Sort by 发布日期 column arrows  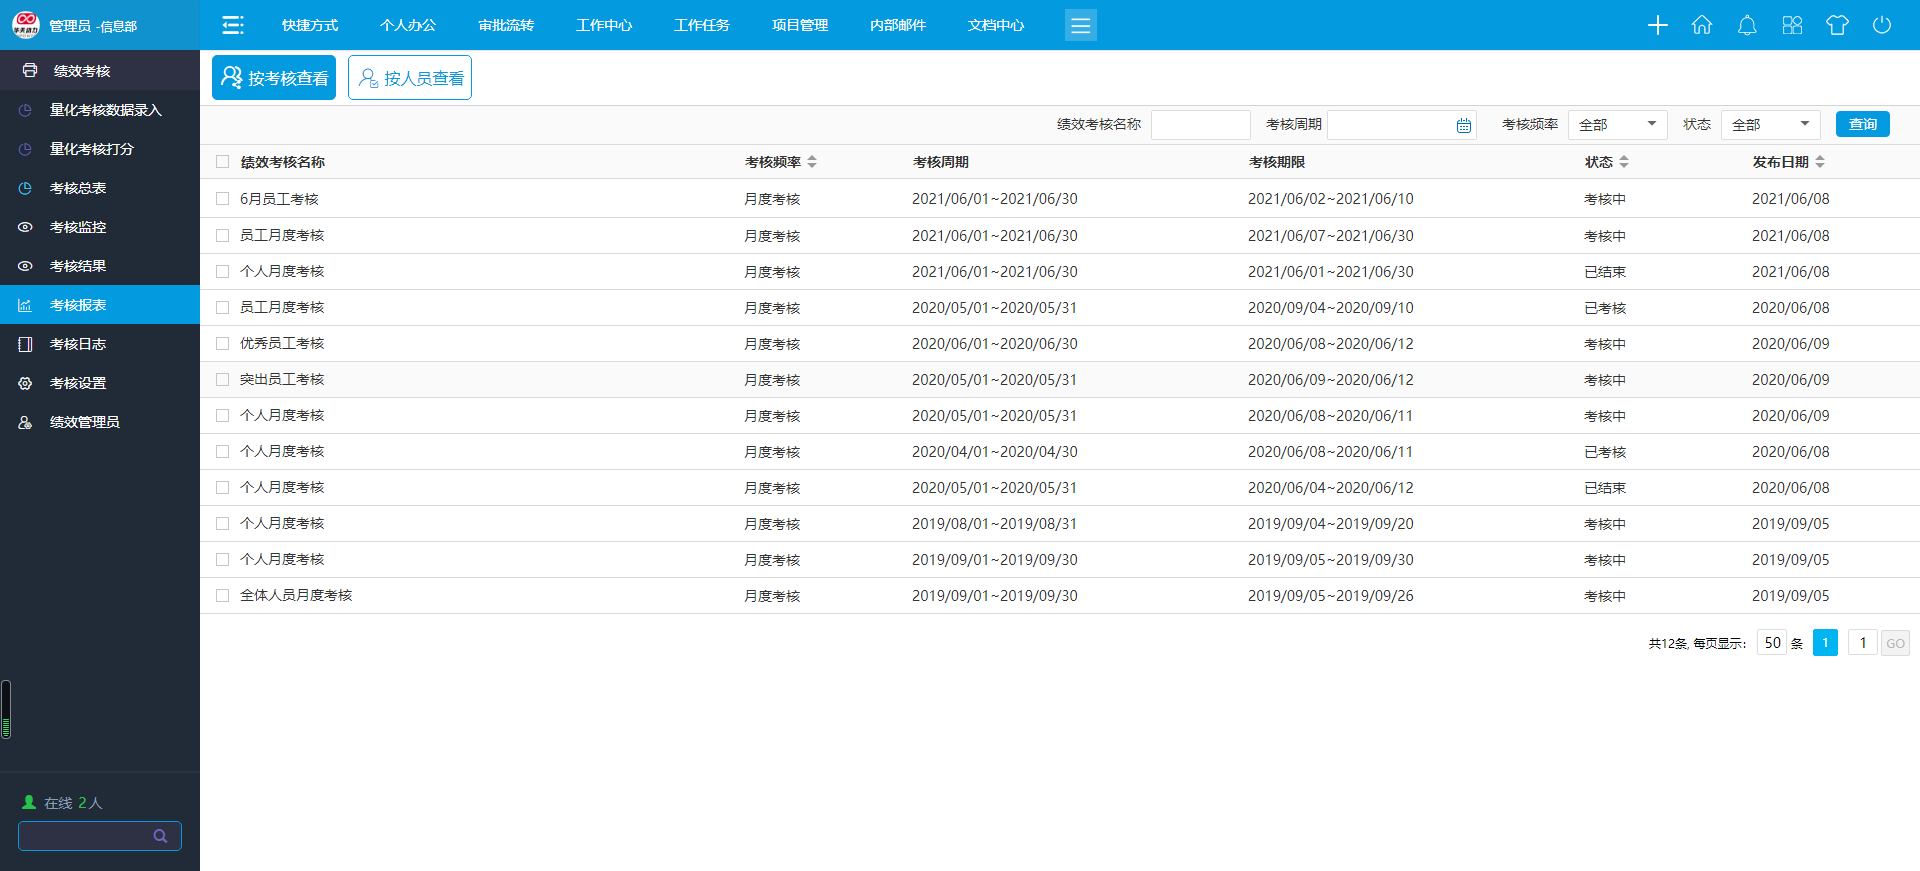(1820, 162)
